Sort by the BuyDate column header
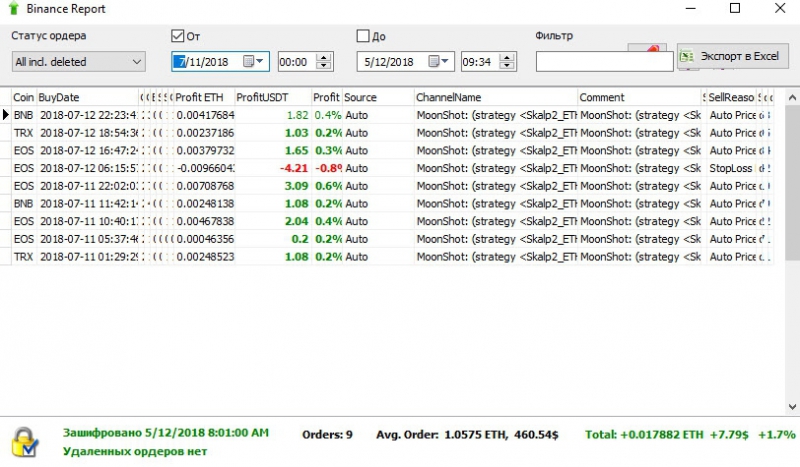This screenshot has height=467, width=800. point(87,97)
